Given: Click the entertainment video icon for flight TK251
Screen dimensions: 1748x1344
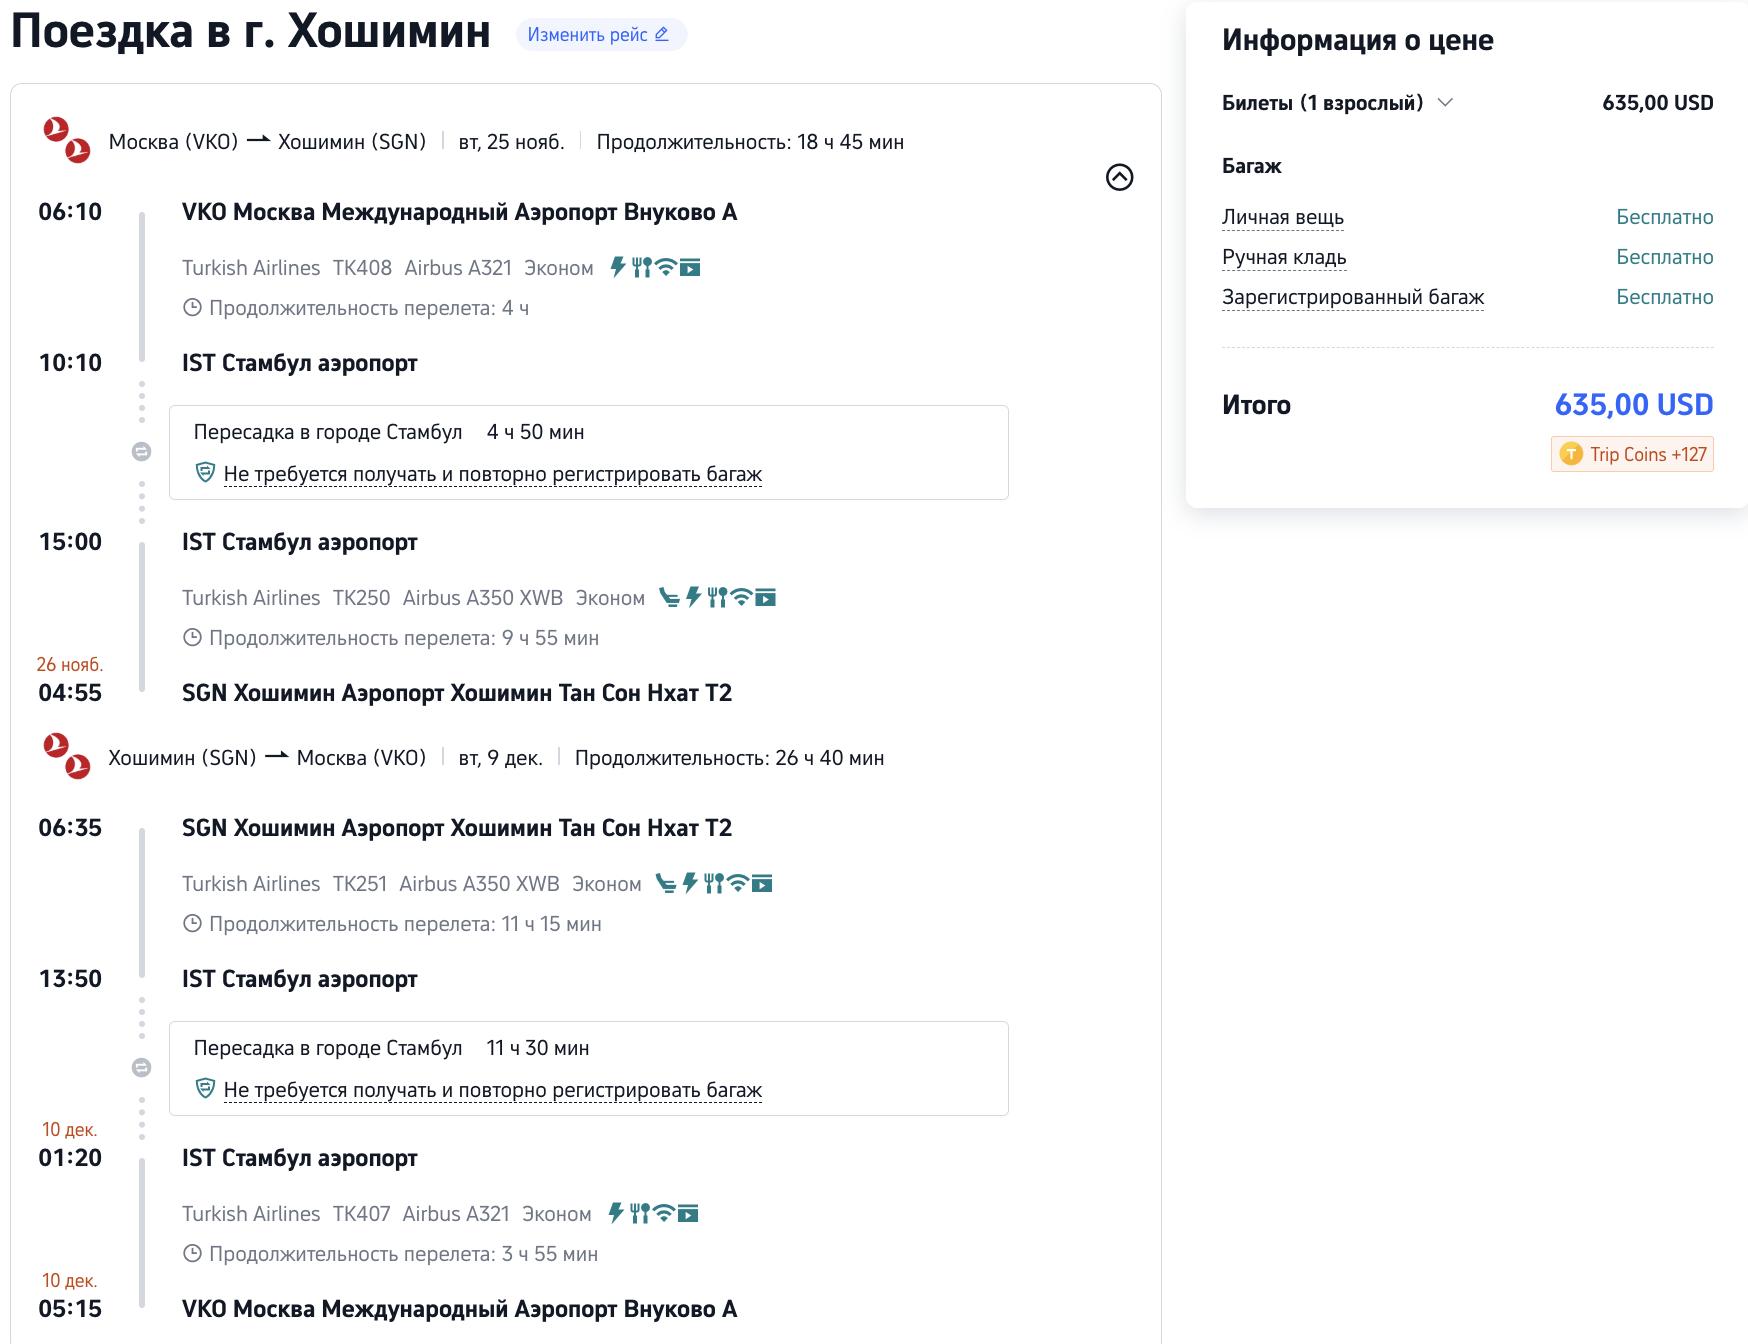Looking at the screenshot, I should [x=762, y=883].
